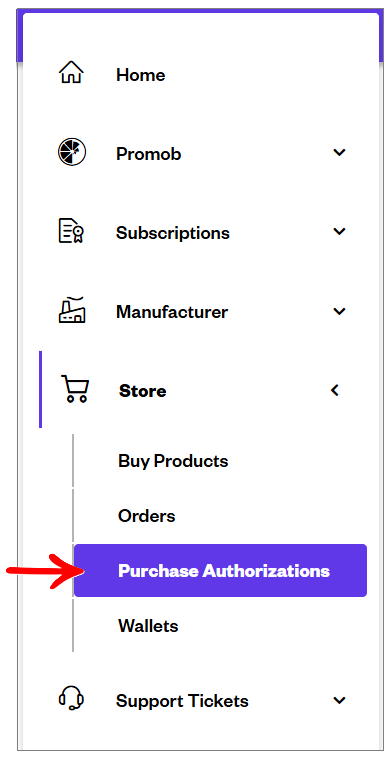Viewport: 390px width, 761px height.
Task: Click the Promob circular logo icon
Action: (71, 152)
